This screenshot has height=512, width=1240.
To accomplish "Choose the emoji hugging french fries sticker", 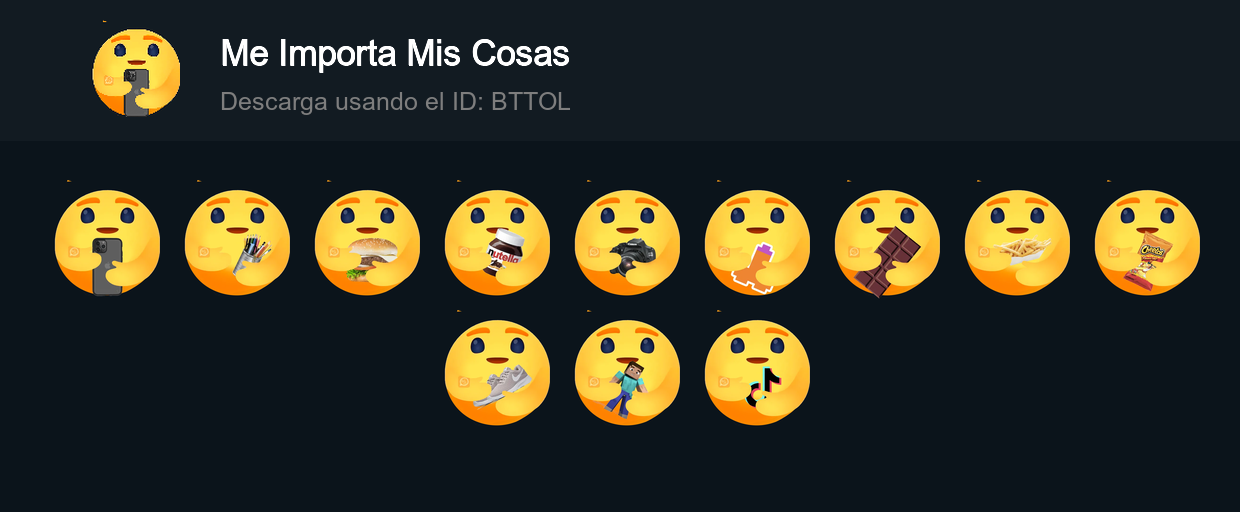I will coord(1017,243).
